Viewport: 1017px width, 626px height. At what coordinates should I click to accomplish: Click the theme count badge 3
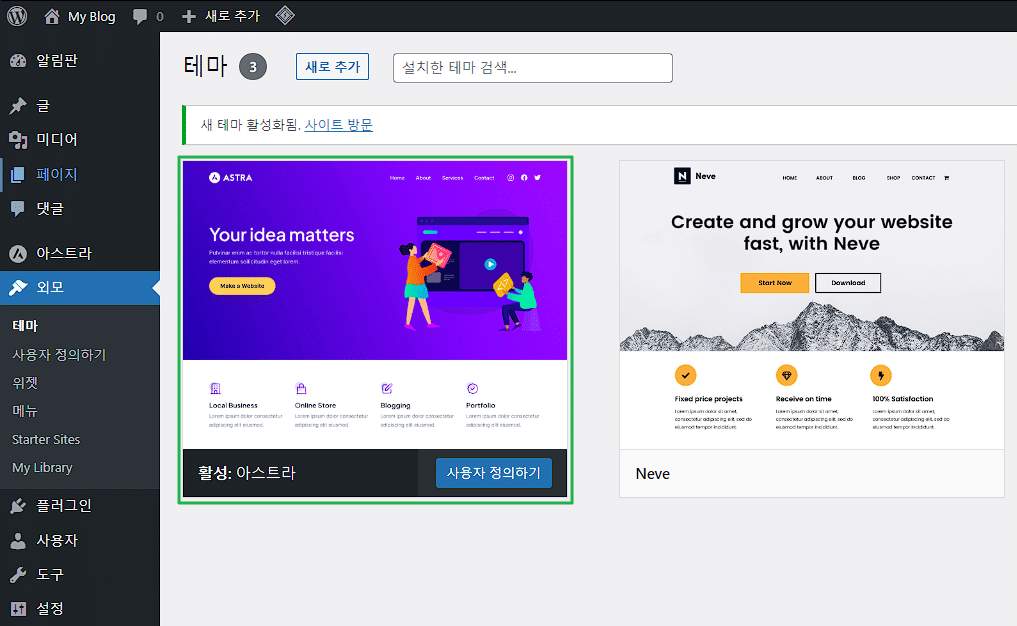(x=253, y=67)
